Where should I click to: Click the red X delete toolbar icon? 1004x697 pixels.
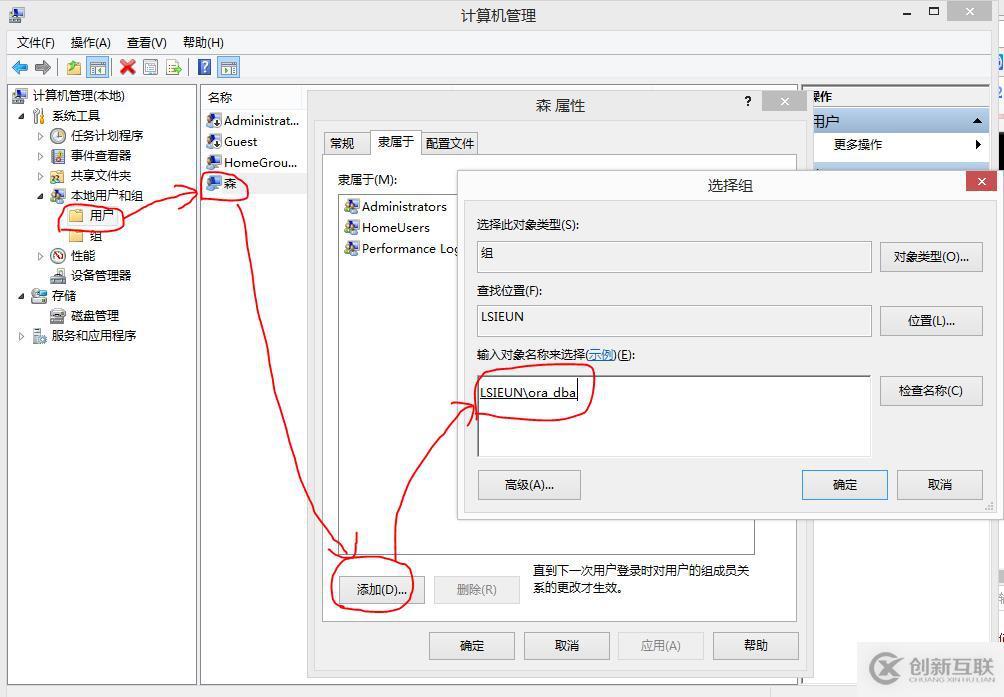tap(127, 67)
